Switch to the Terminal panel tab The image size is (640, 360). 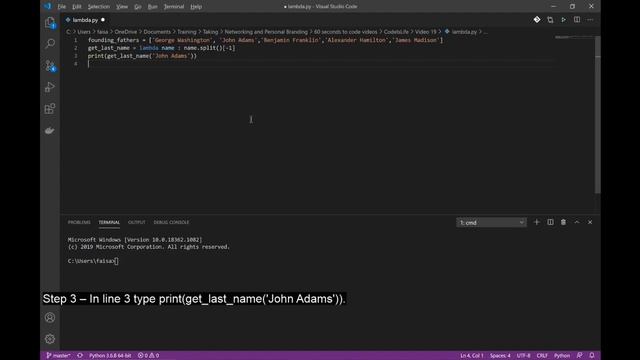pyautogui.click(x=109, y=222)
